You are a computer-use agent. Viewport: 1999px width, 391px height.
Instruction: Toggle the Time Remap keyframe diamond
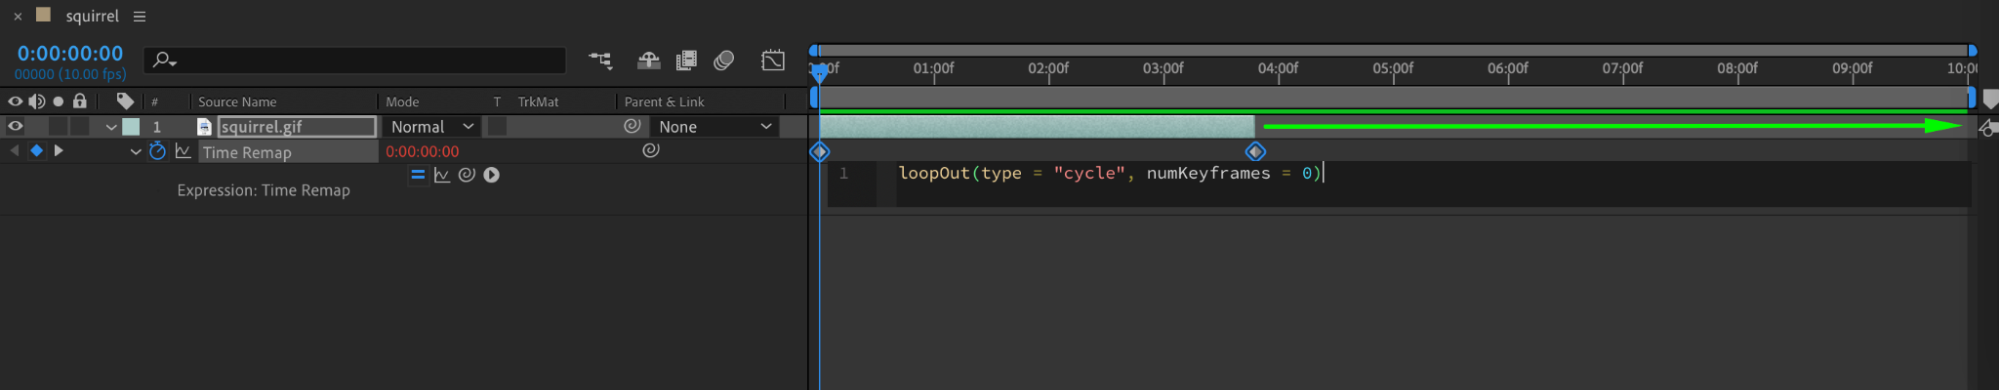tap(36, 151)
